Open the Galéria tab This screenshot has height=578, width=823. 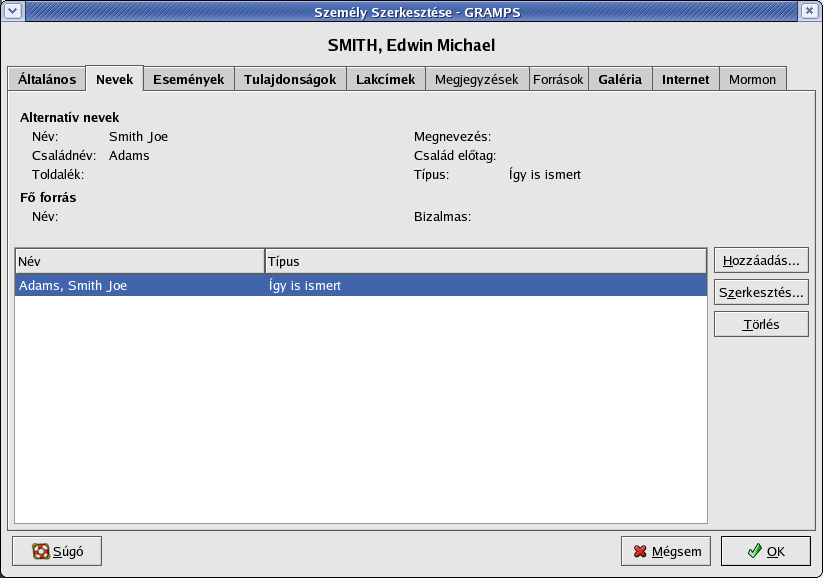pos(620,79)
